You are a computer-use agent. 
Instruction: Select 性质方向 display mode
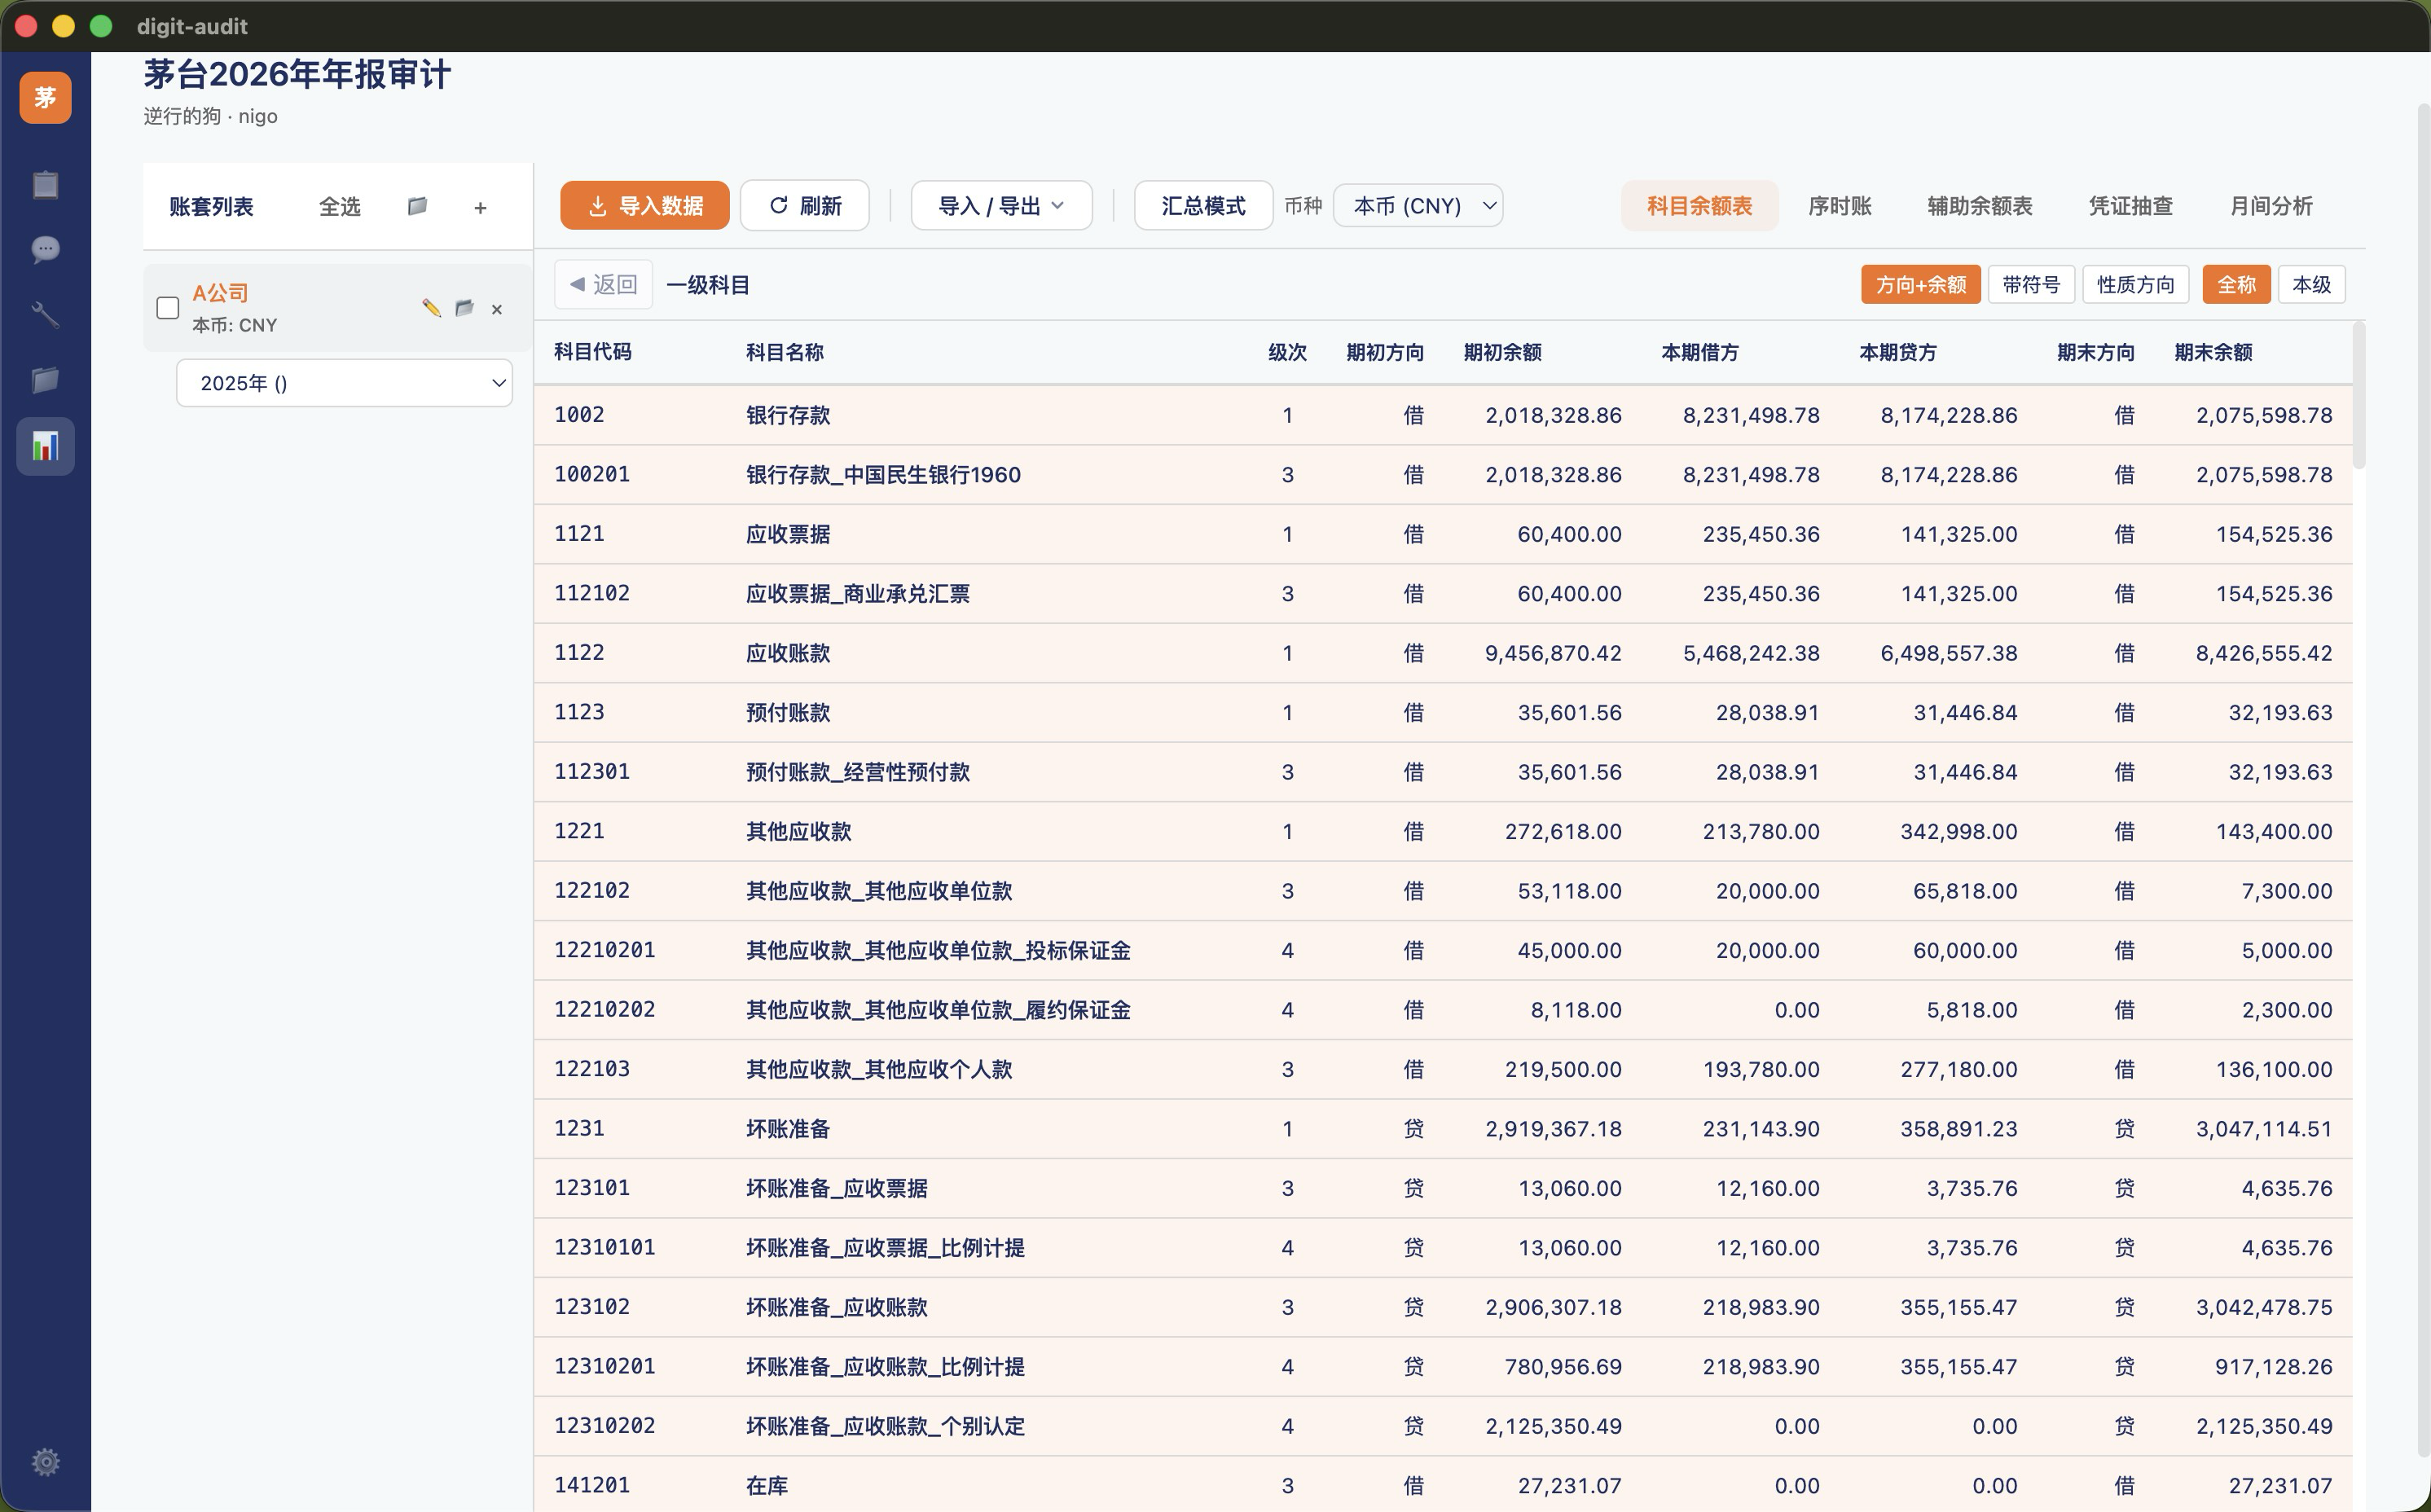2136,285
